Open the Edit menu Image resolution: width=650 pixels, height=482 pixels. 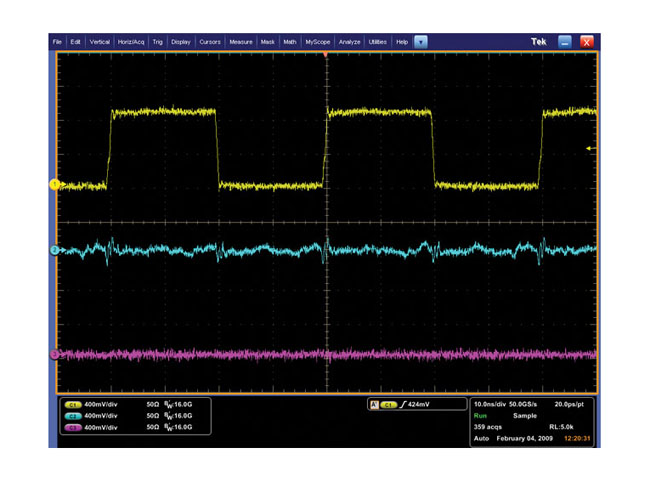click(75, 42)
